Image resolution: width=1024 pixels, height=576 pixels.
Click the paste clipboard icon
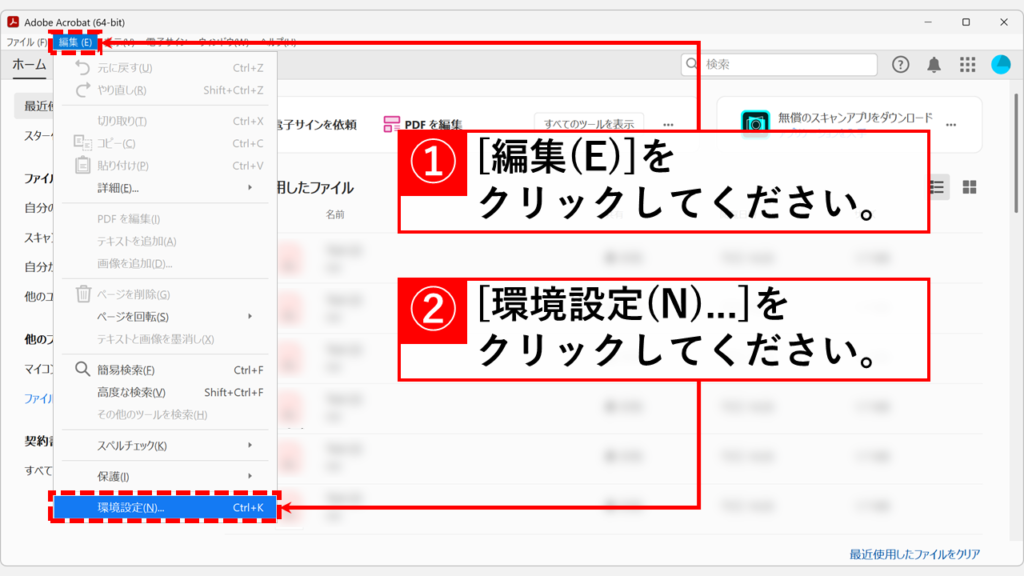[x=82, y=165]
